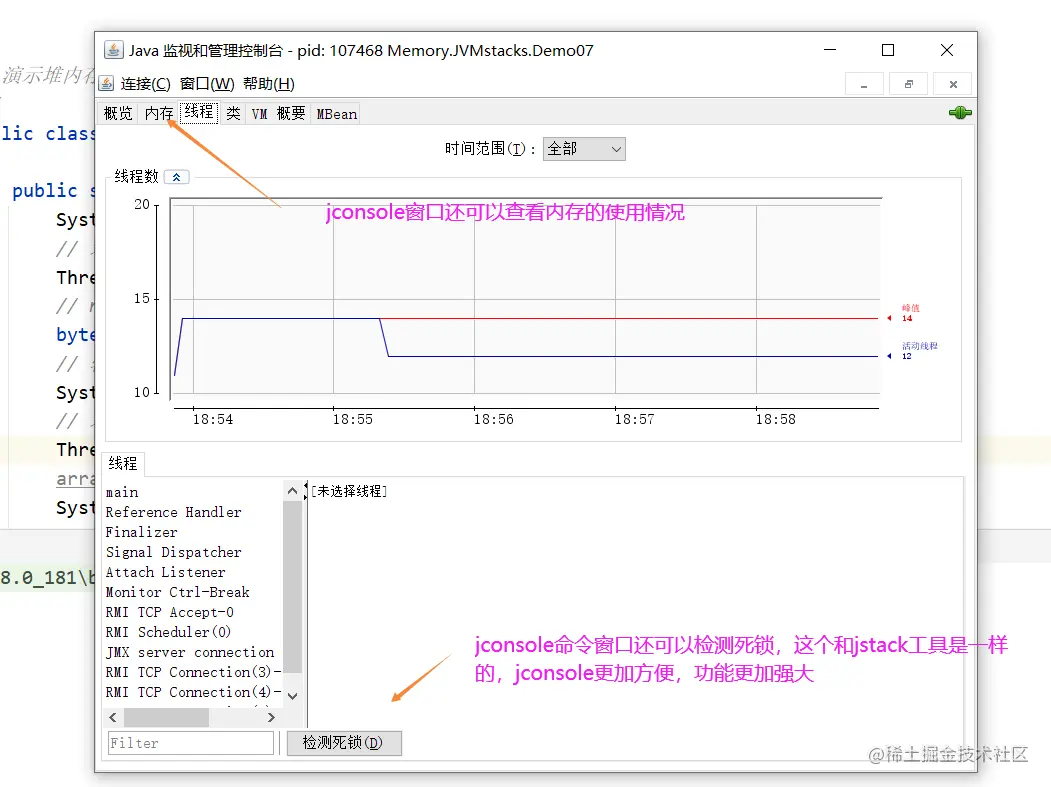Click the 检测死锁(D) button
Image resolution: width=1051 pixels, height=787 pixels.
point(344,743)
